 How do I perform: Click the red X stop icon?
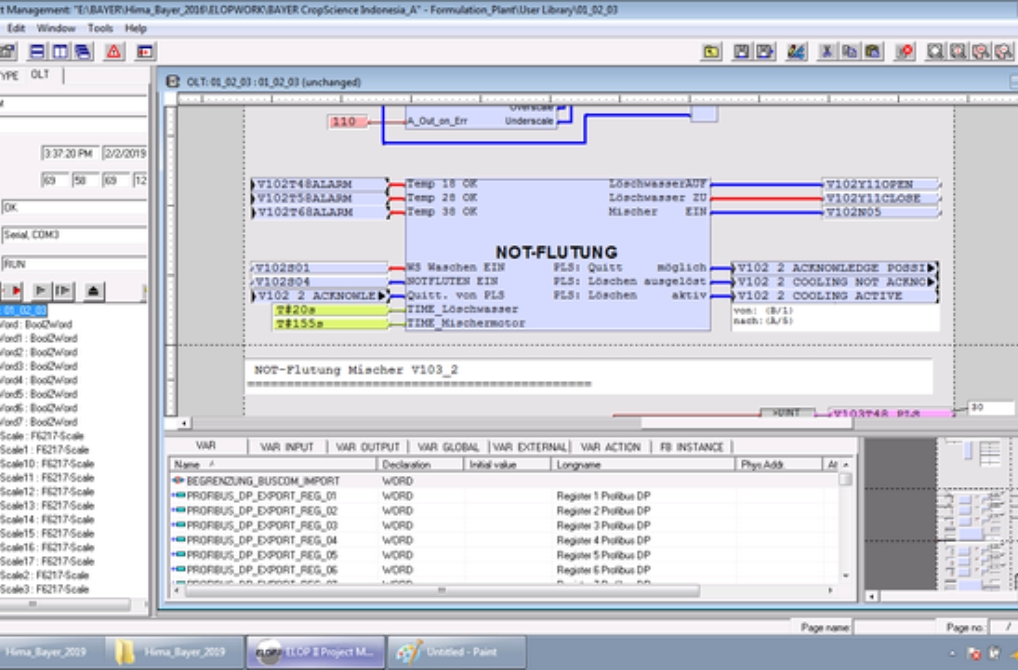click(906, 51)
